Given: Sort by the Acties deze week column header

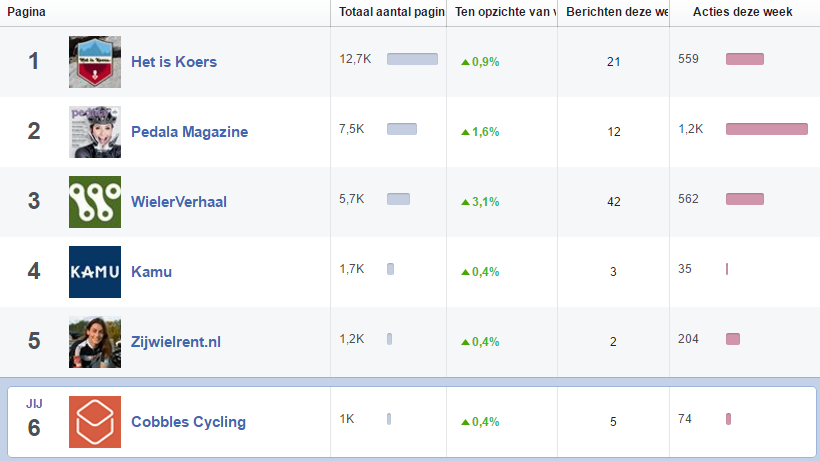Looking at the screenshot, I should [743, 12].
